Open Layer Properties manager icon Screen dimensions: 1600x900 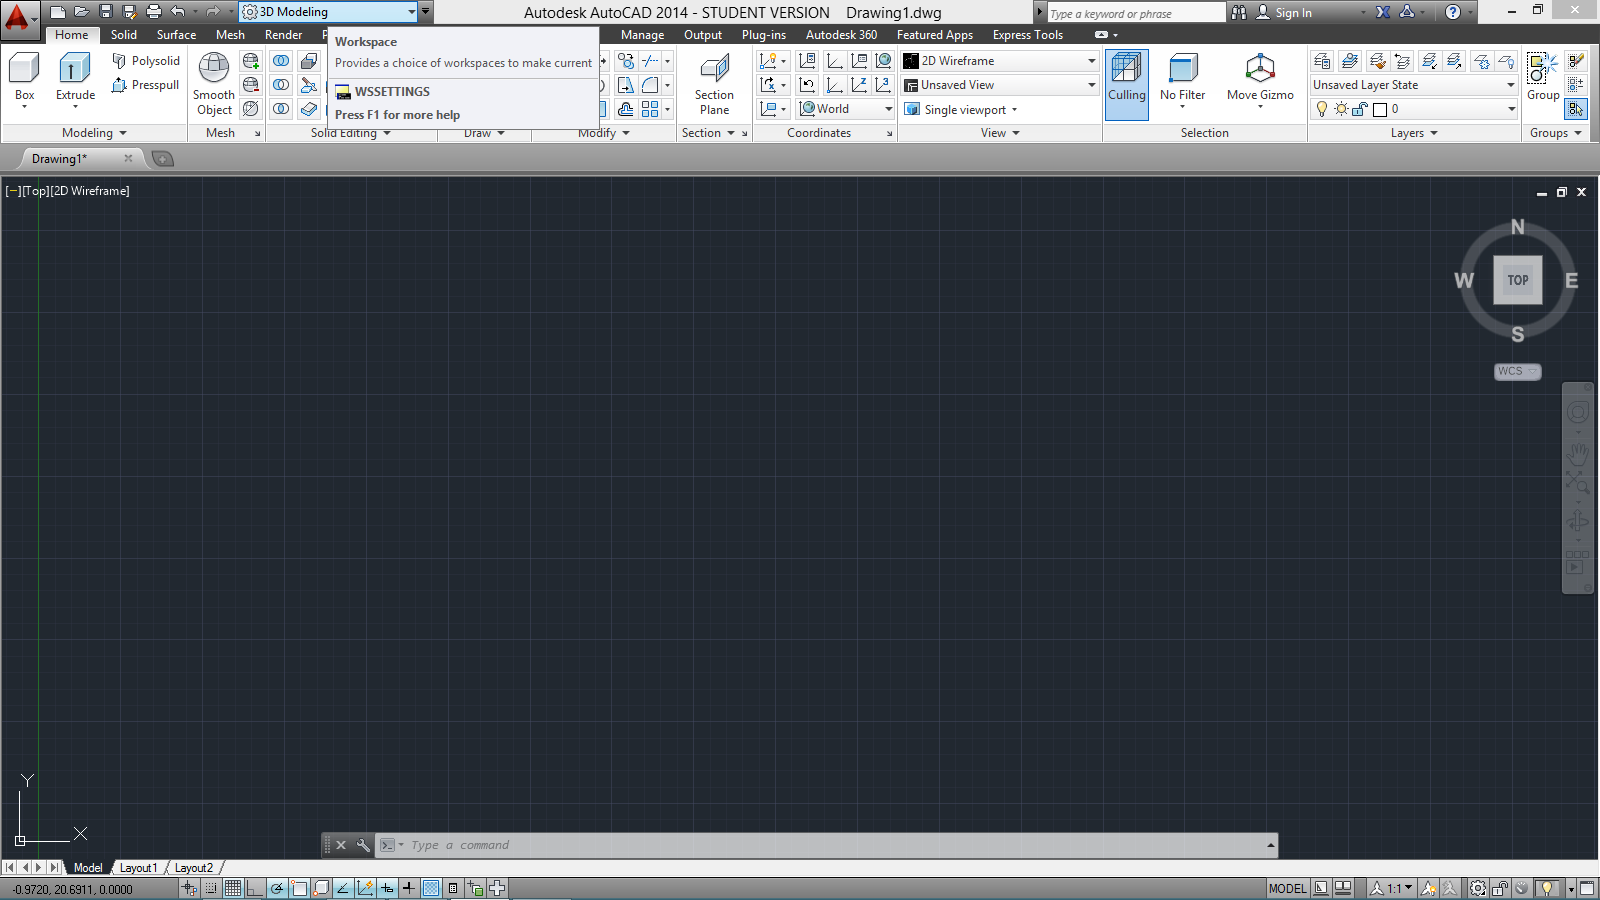1322,61
